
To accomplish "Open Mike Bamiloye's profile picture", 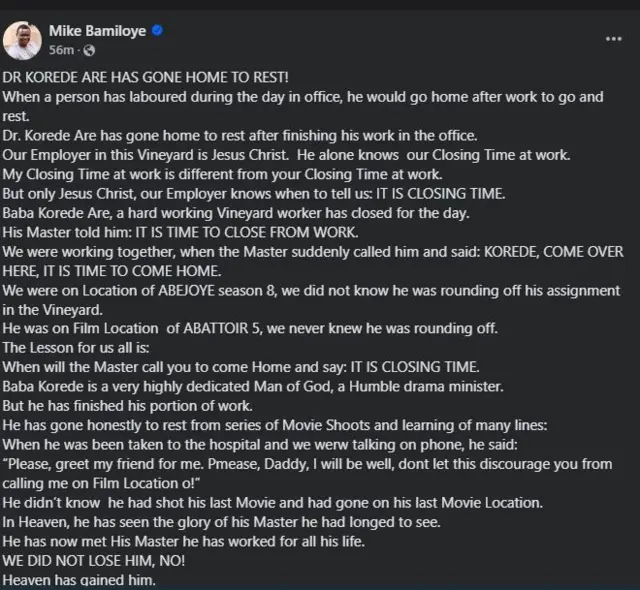I will point(23,40).
